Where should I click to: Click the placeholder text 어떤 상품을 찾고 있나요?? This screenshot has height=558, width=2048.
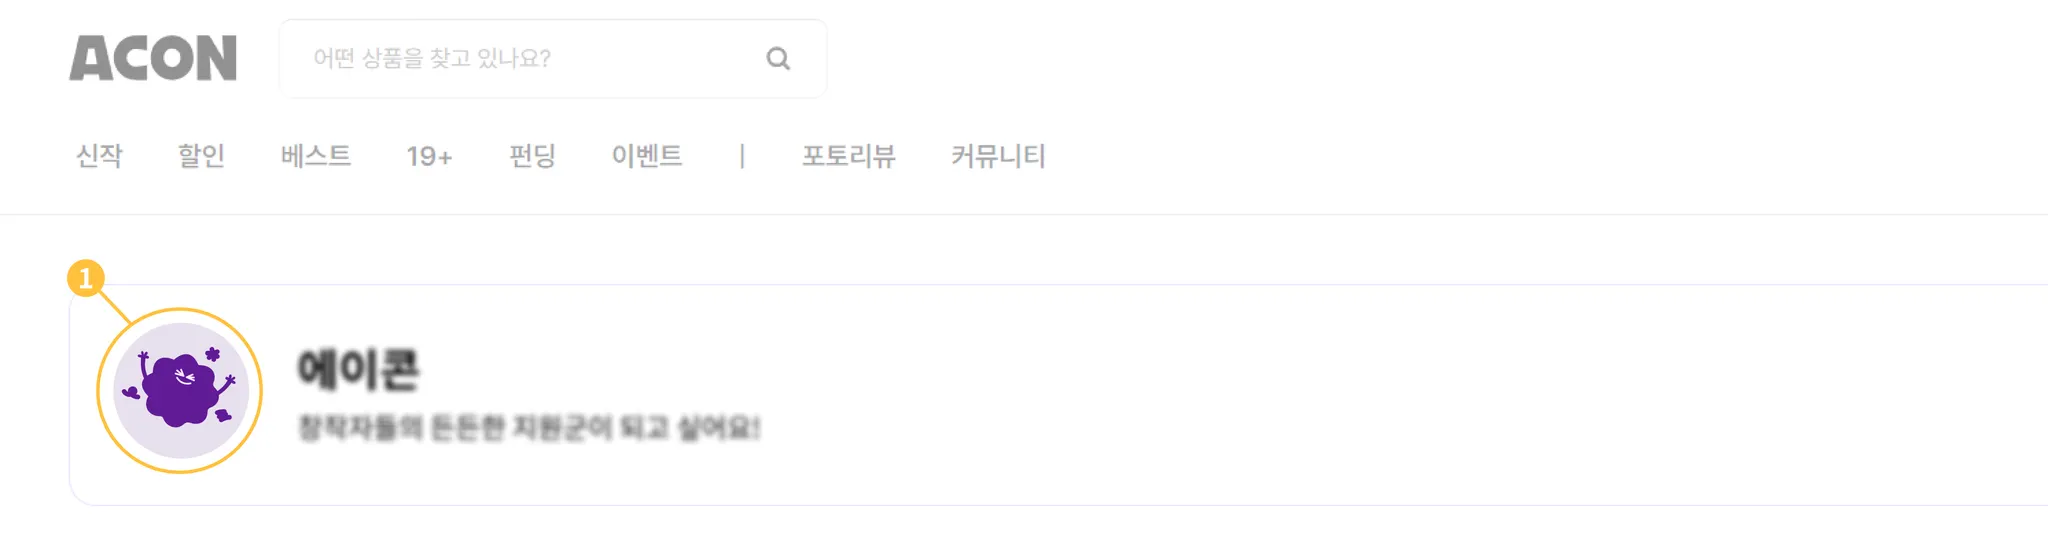tap(432, 59)
